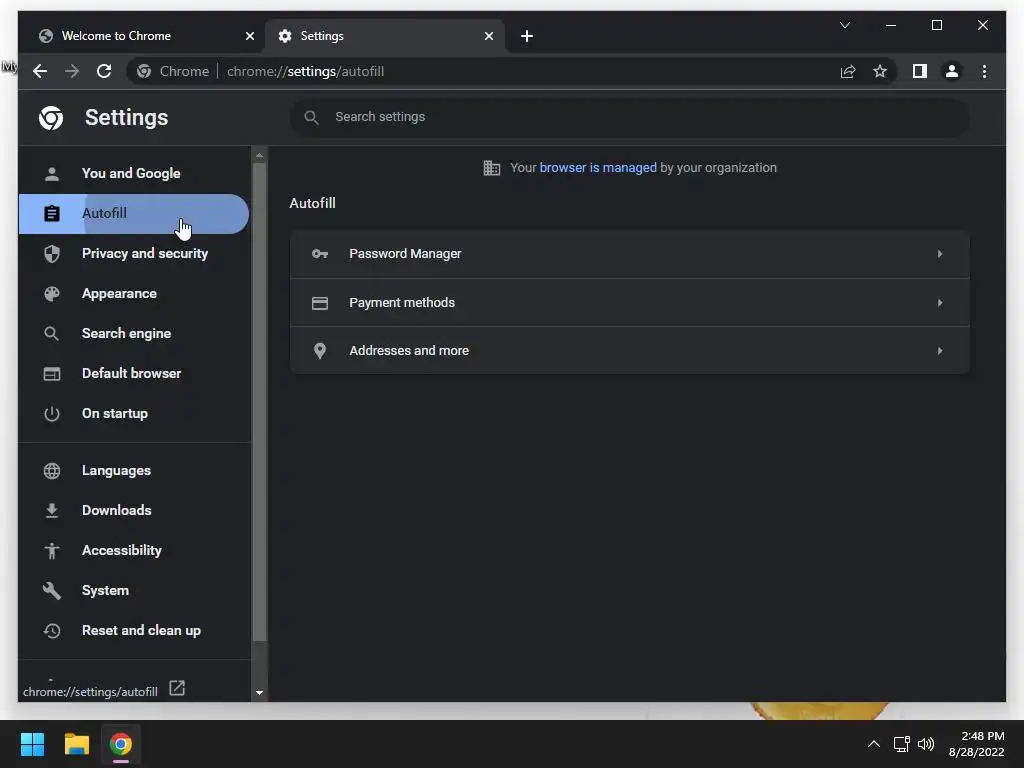This screenshot has width=1024, height=768.
Task: Open Chrome three-dot menu
Action: tap(984, 71)
